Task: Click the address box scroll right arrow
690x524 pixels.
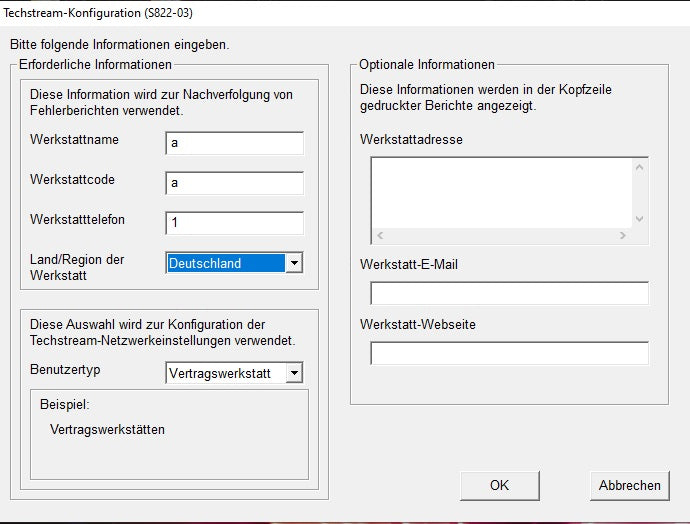Action: pyautogui.click(x=622, y=235)
